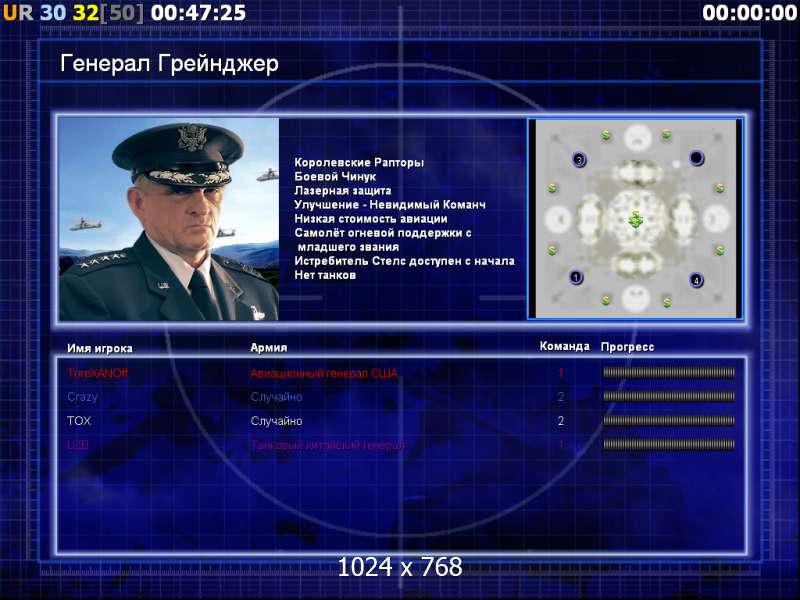Viewport: 800px width, 600px height.
Task: Click 'Случайно' army in TOX's row
Action: [x=277, y=421]
